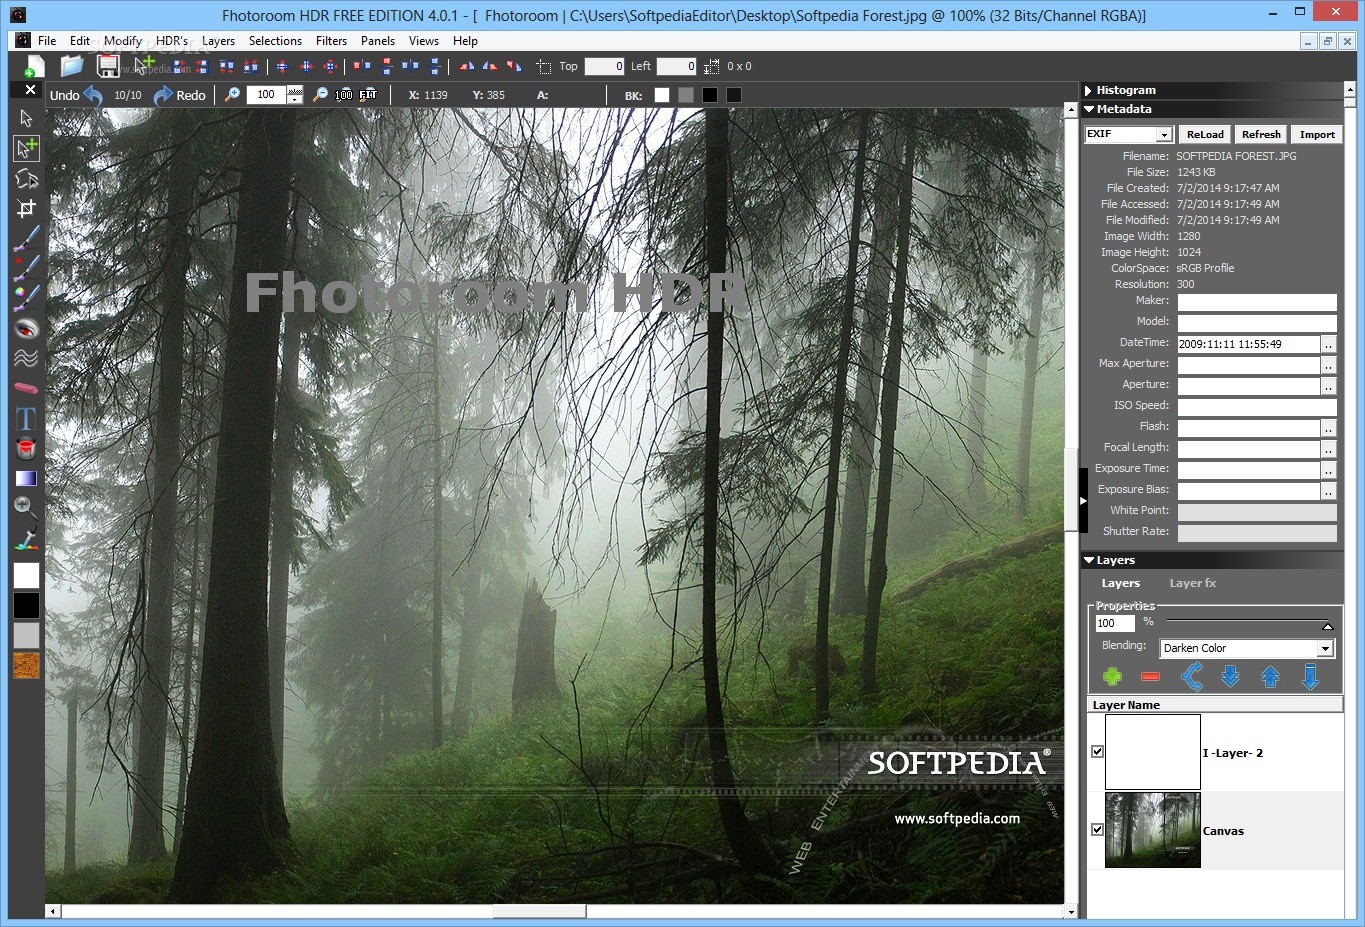Open the EXIF metadata type dropdown
This screenshot has width=1365, height=927.
[x=1163, y=135]
